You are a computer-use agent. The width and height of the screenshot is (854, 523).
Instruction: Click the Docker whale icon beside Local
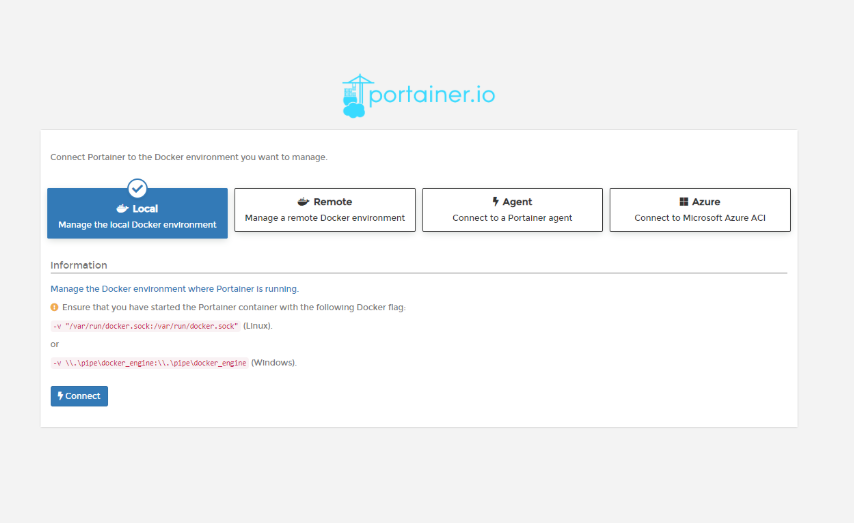coord(123,209)
